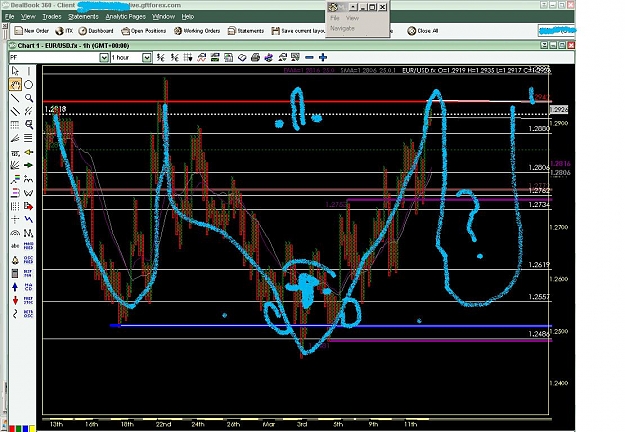The image size is (625, 432).
Task: Click the ITX toolbar button
Action: coord(64,31)
